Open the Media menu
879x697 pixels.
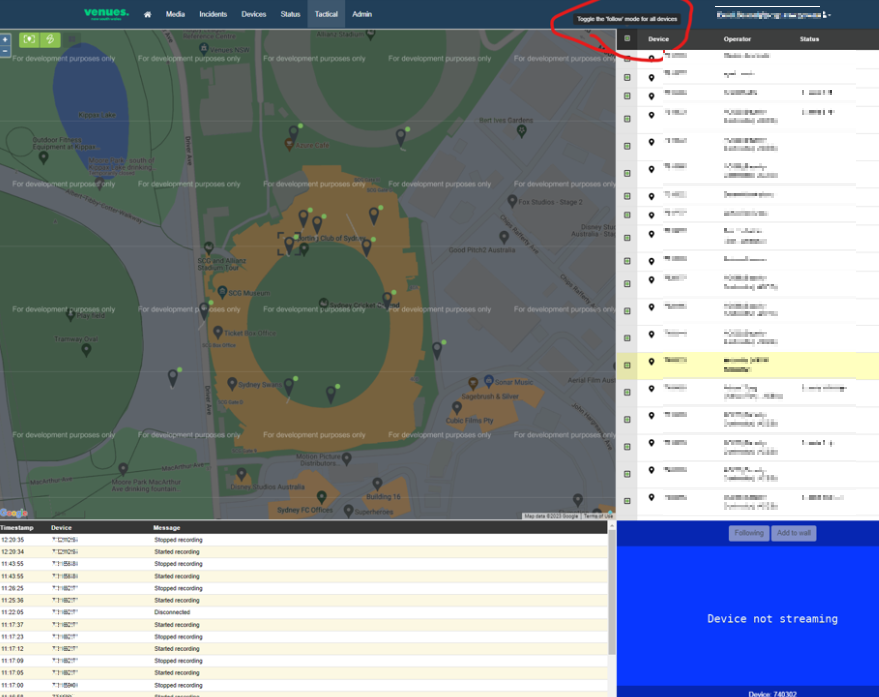[175, 15]
